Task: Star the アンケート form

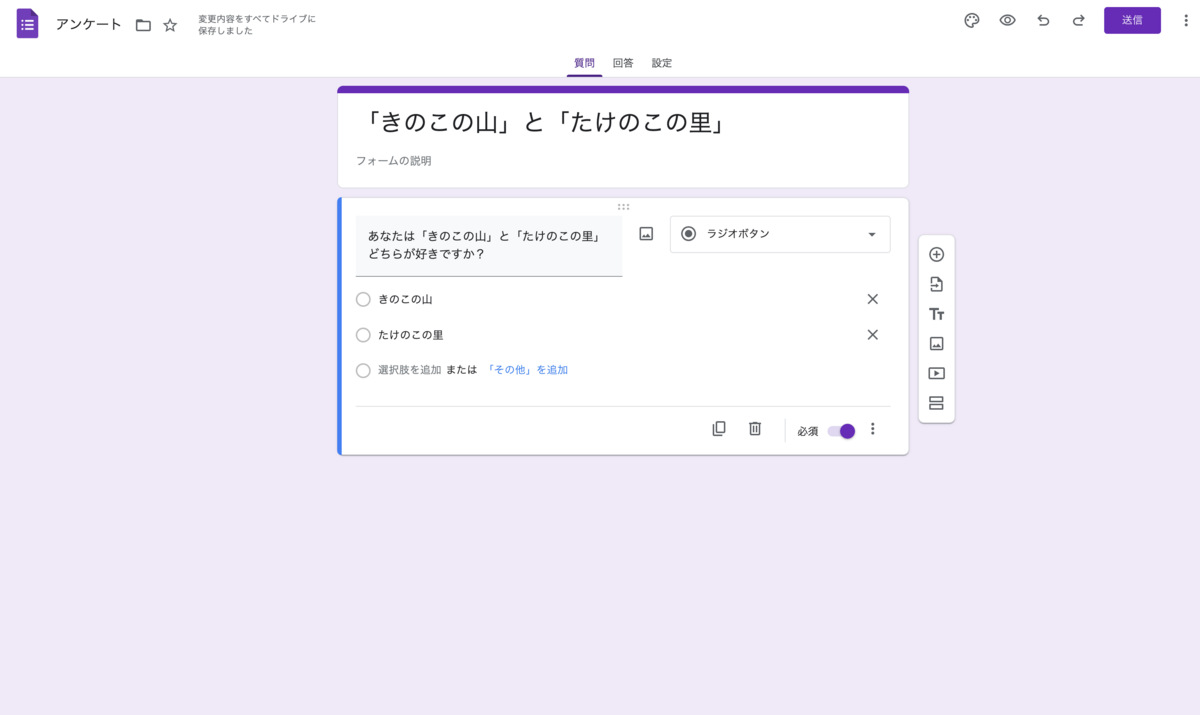Action: 170,25
